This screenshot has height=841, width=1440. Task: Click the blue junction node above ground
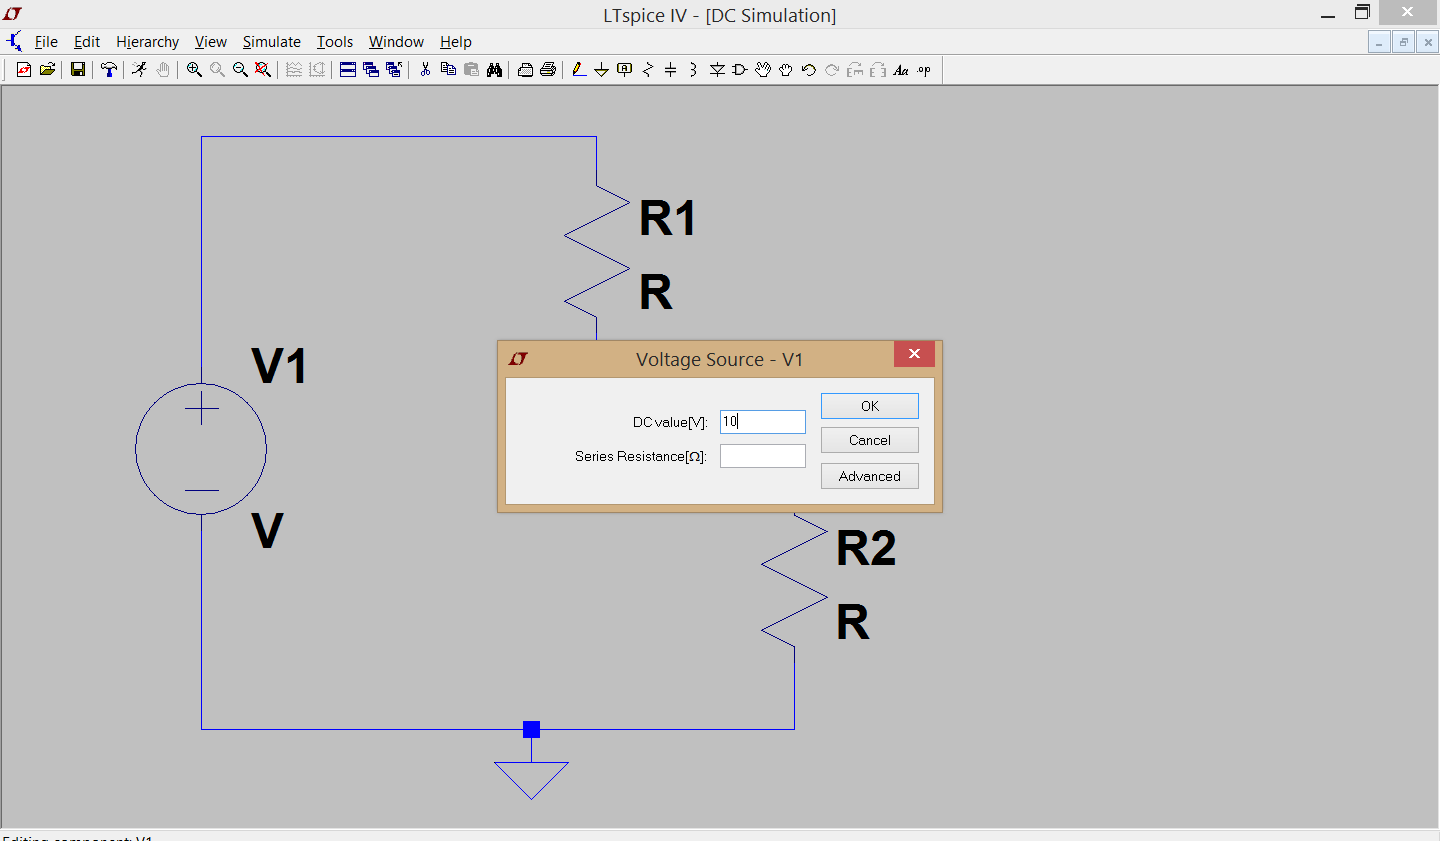(x=531, y=730)
